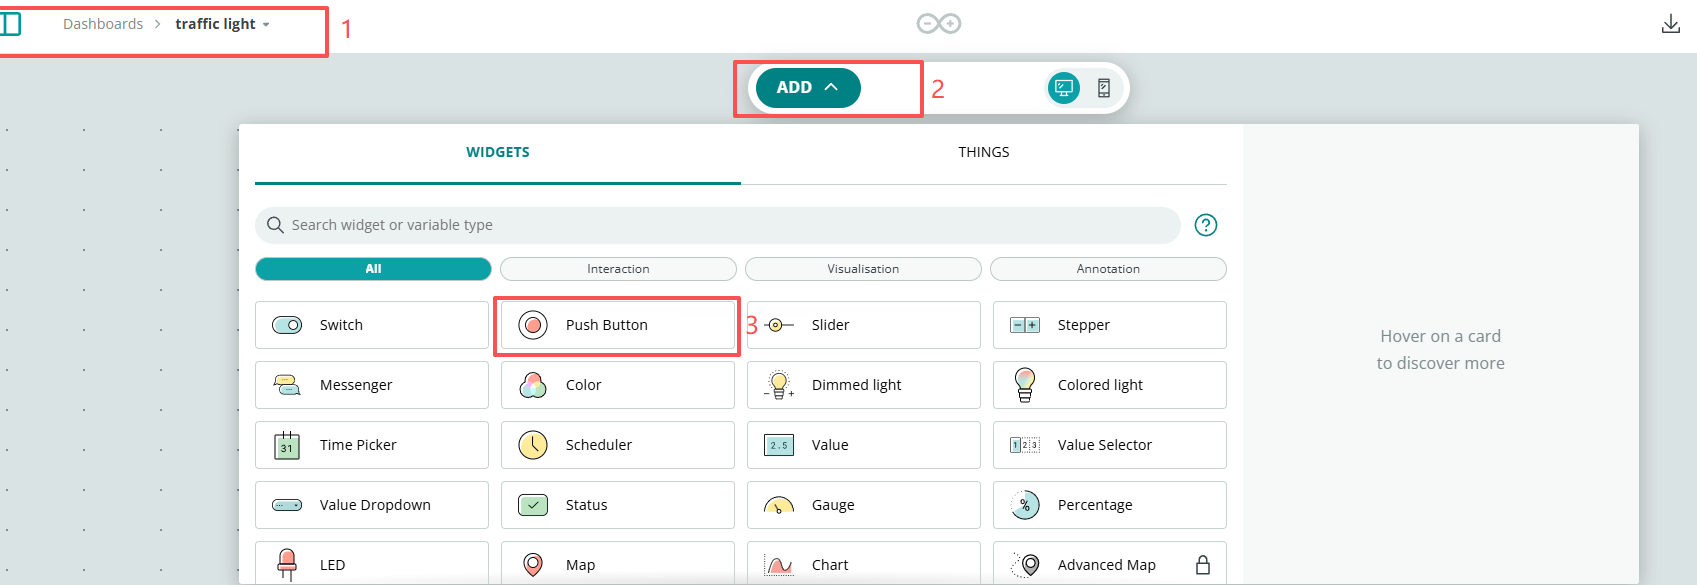Viewport: 1697px width, 585px height.
Task: Add a Time Picker widget
Action: [x=372, y=445]
